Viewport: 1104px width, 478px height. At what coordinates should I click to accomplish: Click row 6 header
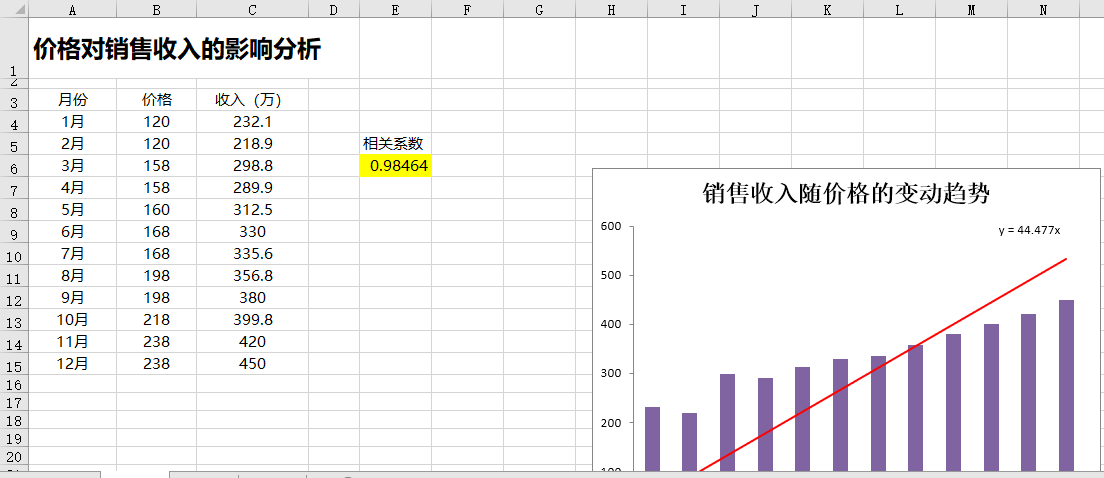click(x=14, y=168)
